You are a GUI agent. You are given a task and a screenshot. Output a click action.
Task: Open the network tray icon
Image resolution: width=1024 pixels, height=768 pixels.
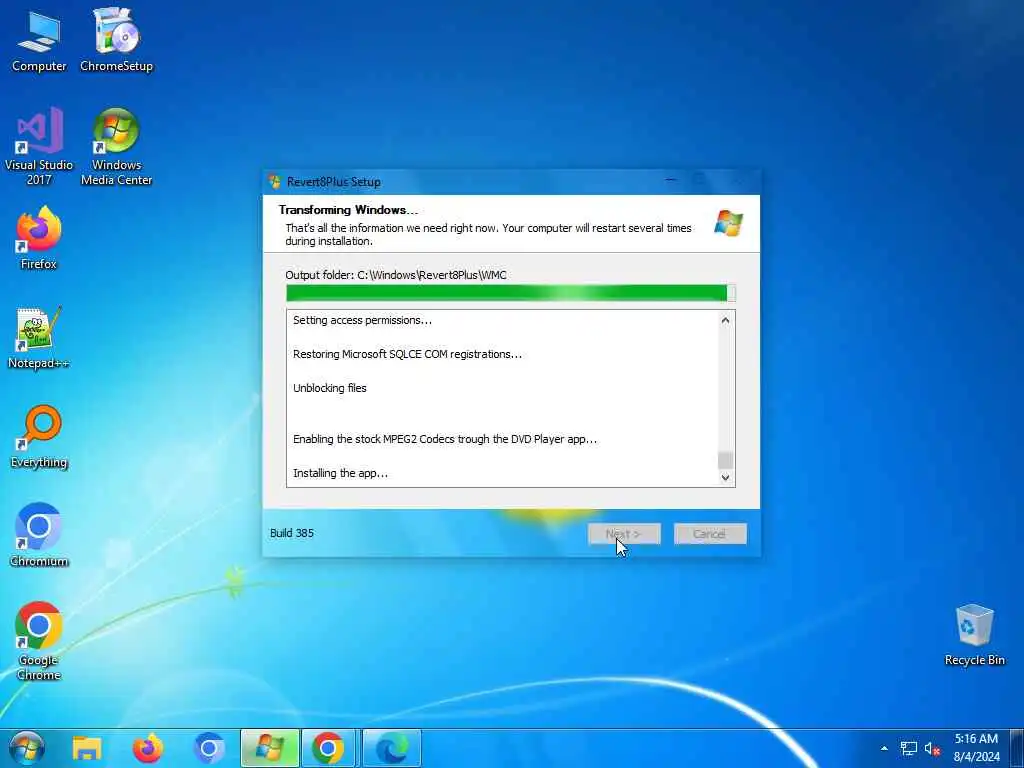(x=908, y=748)
